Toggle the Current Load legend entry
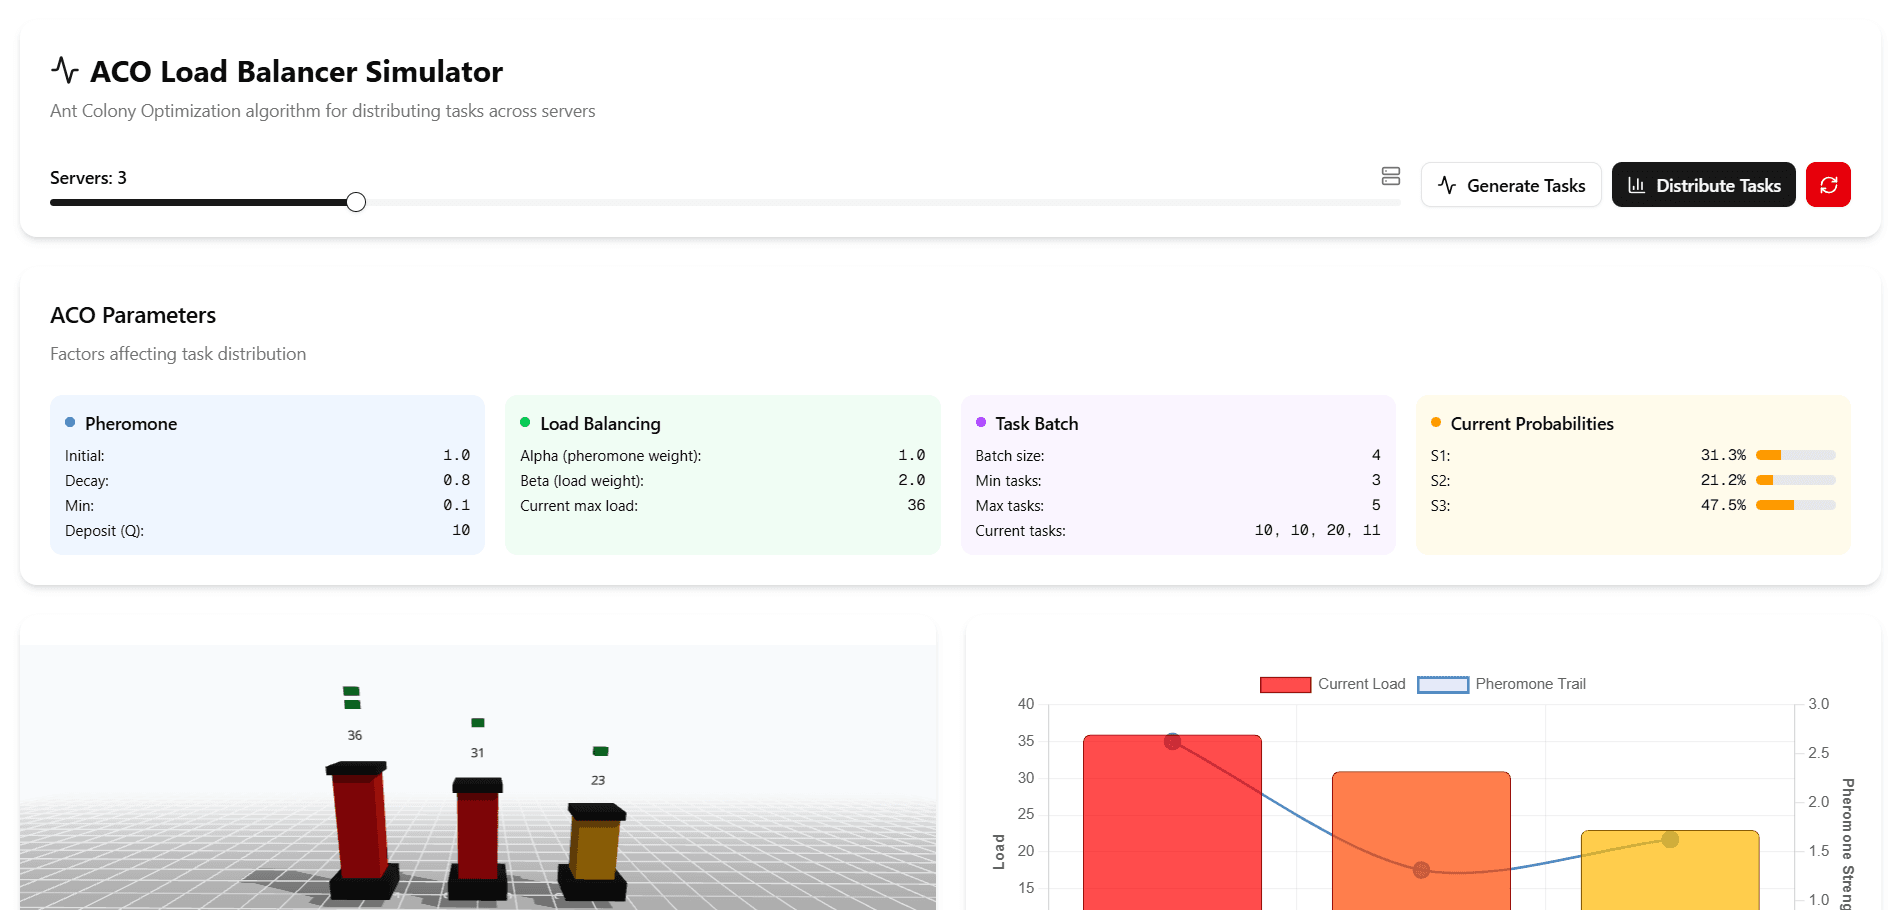This screenshot has height=910, width=1900. (x=1333, y=684)
